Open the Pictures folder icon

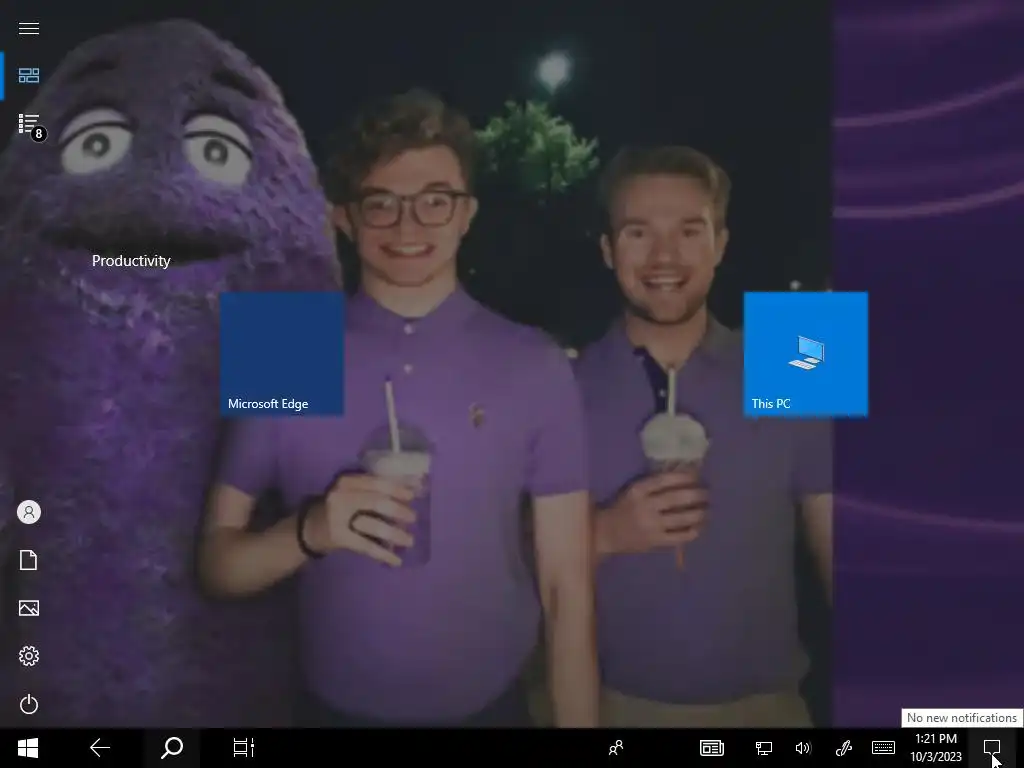point(29,608)
